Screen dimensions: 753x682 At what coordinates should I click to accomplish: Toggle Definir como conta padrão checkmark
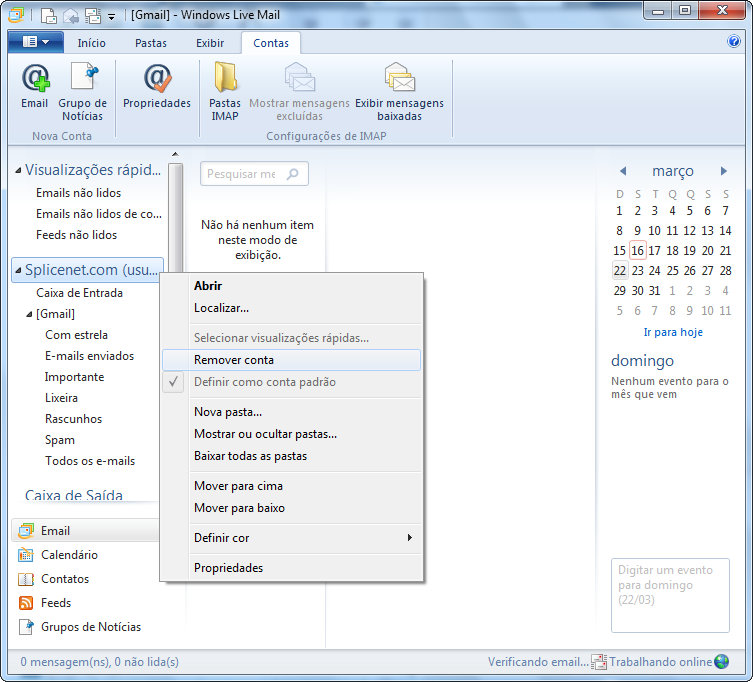(x=173, y=382)
